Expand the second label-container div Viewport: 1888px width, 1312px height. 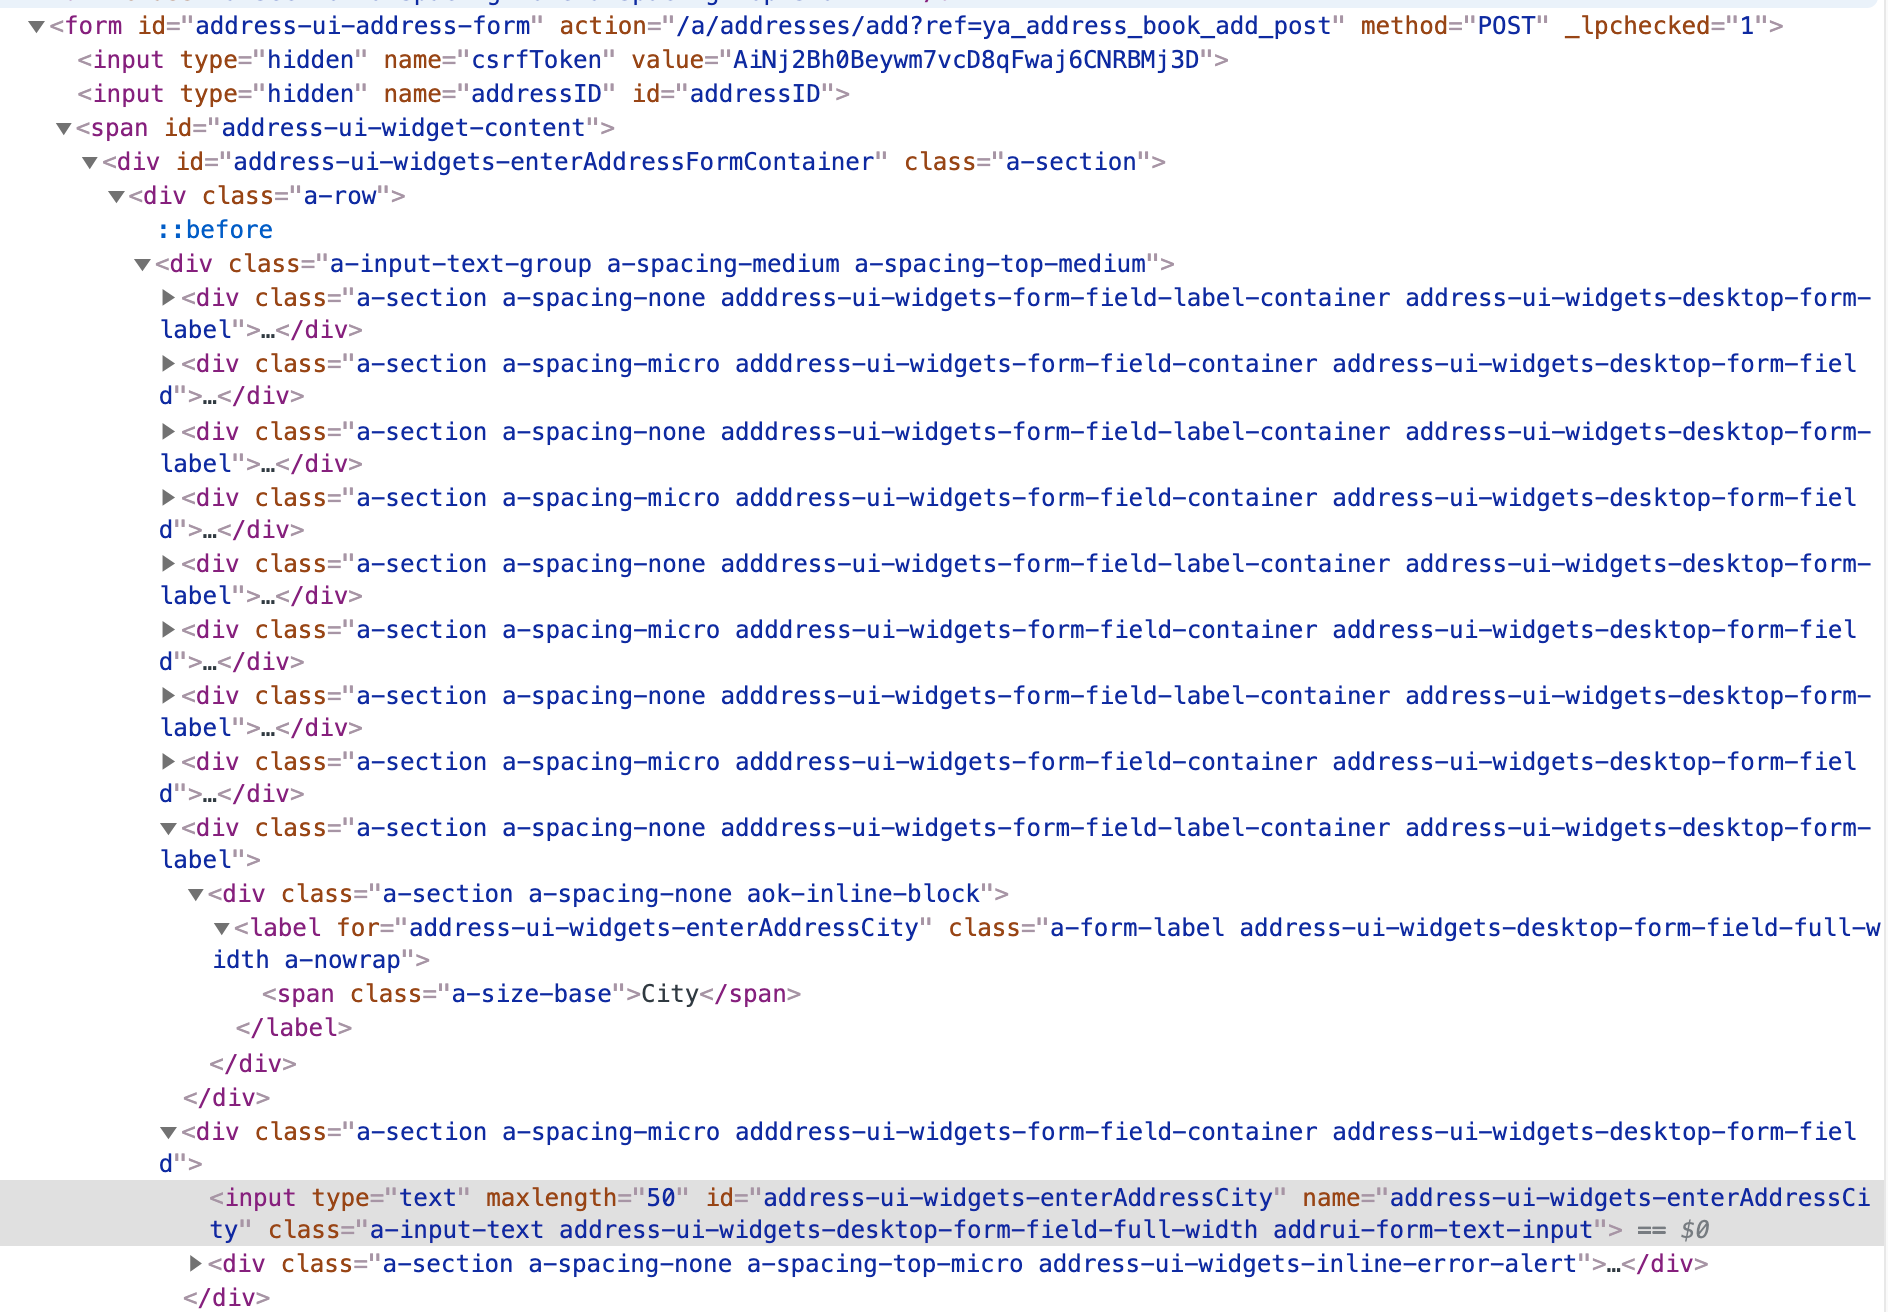click(168, 431)
